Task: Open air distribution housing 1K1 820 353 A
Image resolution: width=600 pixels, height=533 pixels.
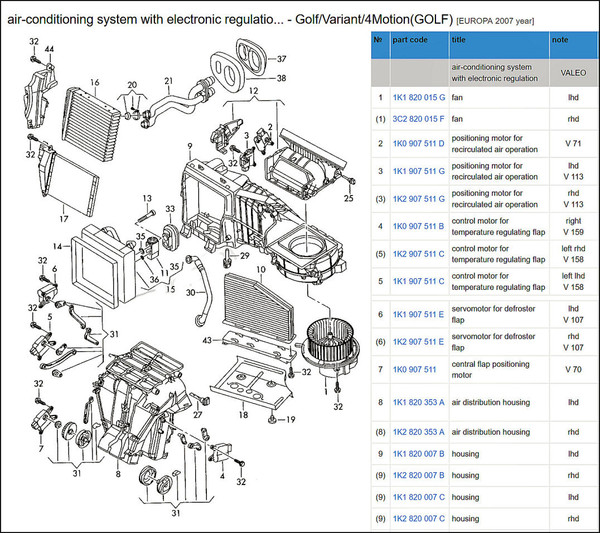Action: coord(419,402)
